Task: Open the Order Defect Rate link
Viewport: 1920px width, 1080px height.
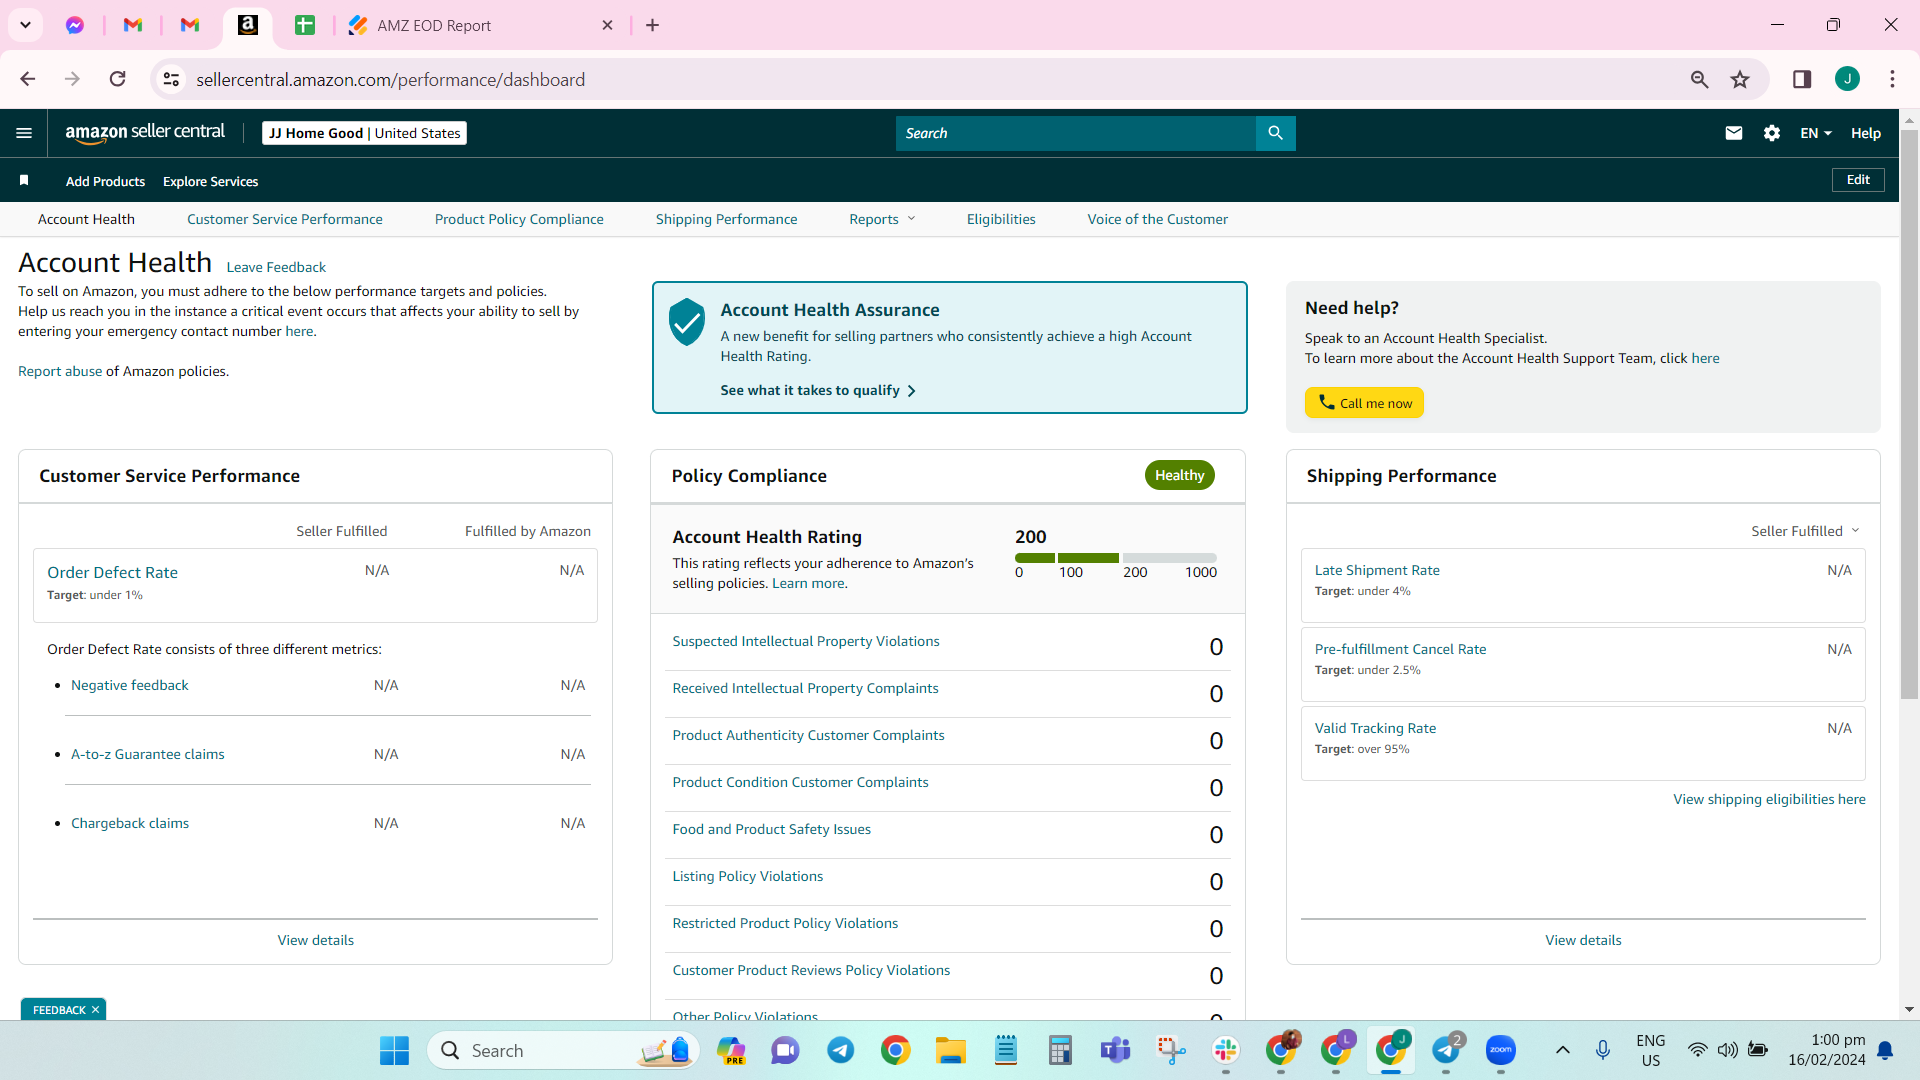Action: (x=112, y=572)
